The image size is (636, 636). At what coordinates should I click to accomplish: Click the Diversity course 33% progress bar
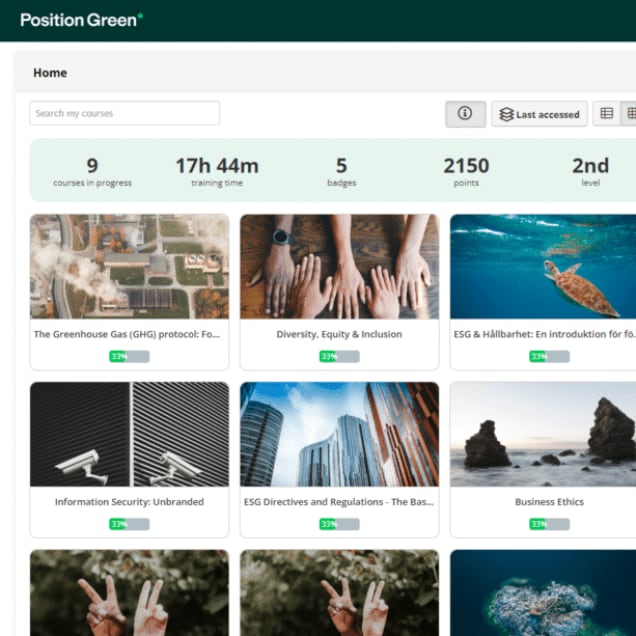(x=339, y=356)
